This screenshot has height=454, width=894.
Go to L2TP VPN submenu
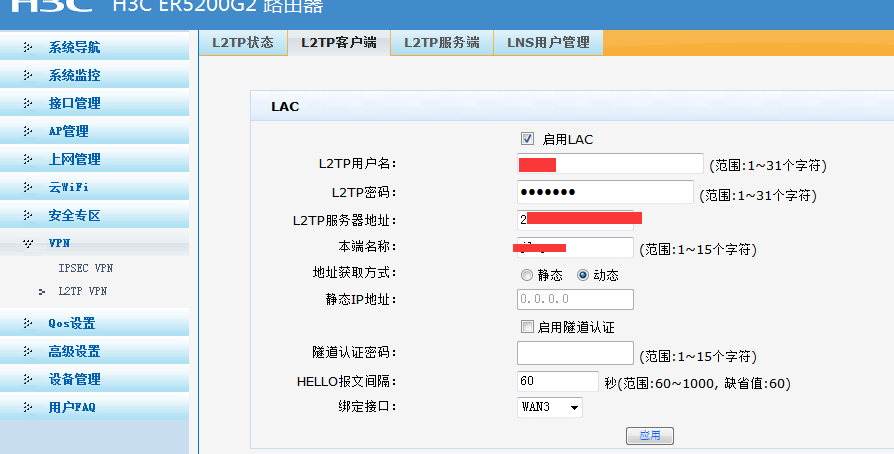click(x=83, y=291)
